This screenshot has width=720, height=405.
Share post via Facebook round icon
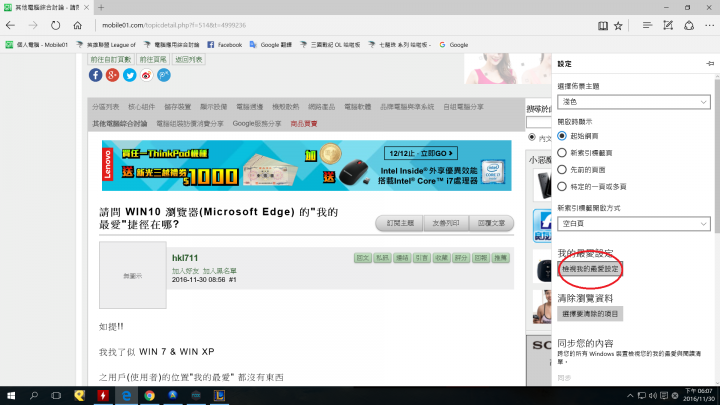[x=96, y=75]
